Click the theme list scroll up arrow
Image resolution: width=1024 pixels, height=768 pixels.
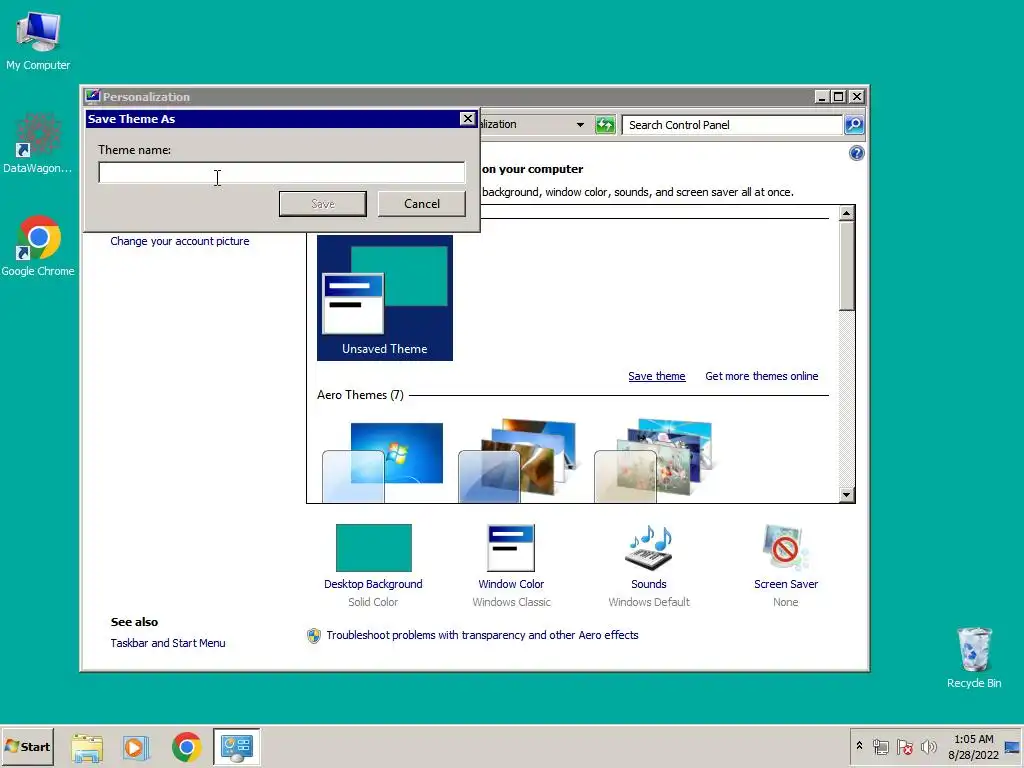(x=846, y=214)
